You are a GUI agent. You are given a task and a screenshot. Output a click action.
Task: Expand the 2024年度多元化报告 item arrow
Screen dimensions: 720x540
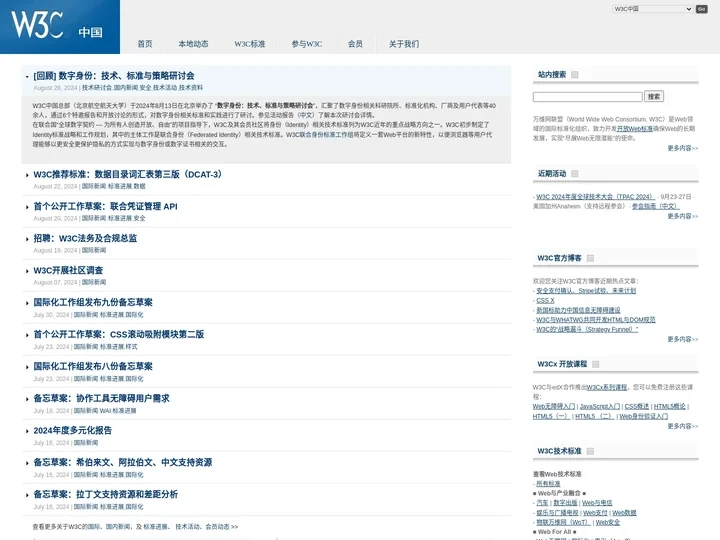click(27, 431)
